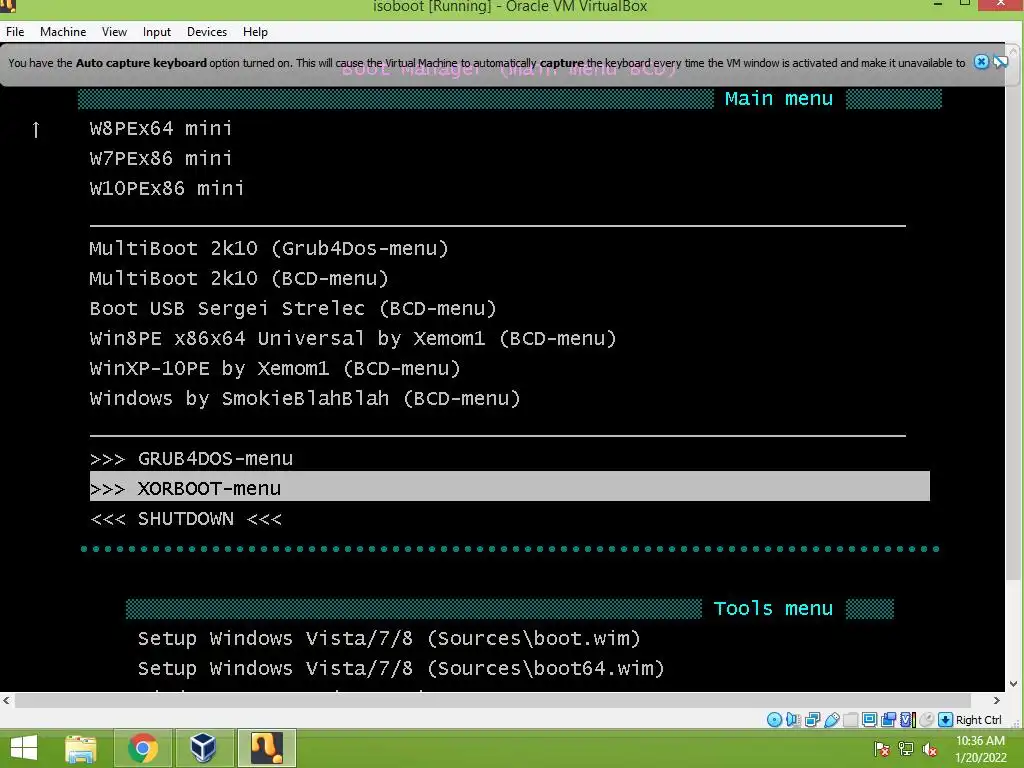Viewport: 1024px width, 768px height.
Task: Click the horizontal scrollbar right arrow
Action: point(997,701)
